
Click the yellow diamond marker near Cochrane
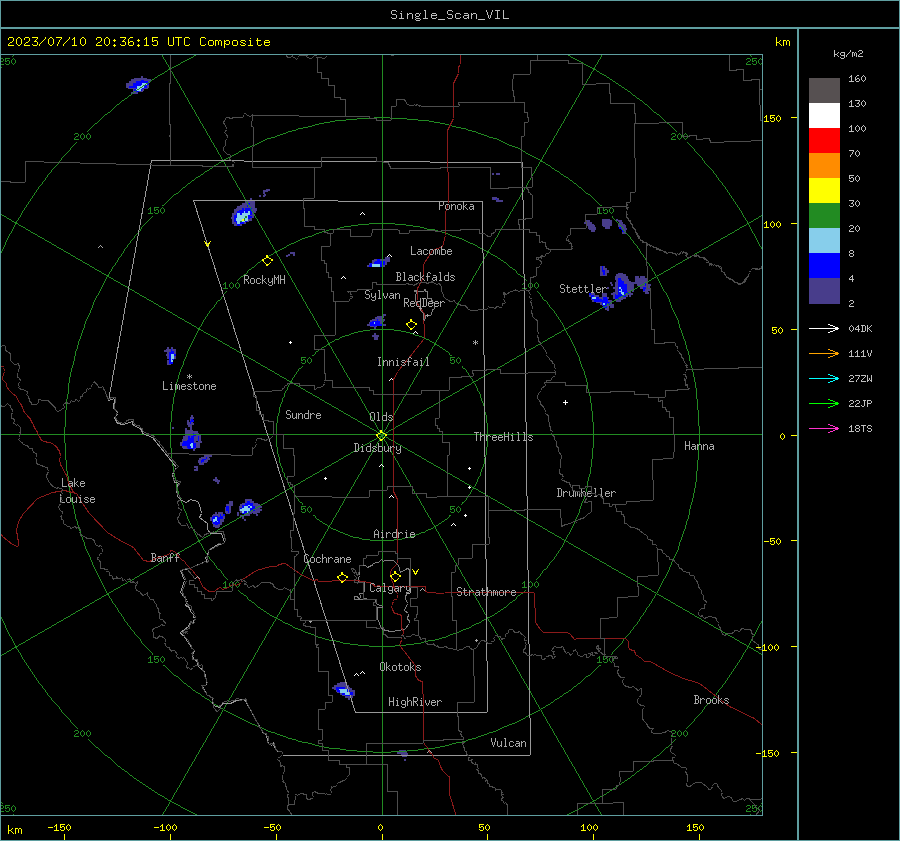342,577
